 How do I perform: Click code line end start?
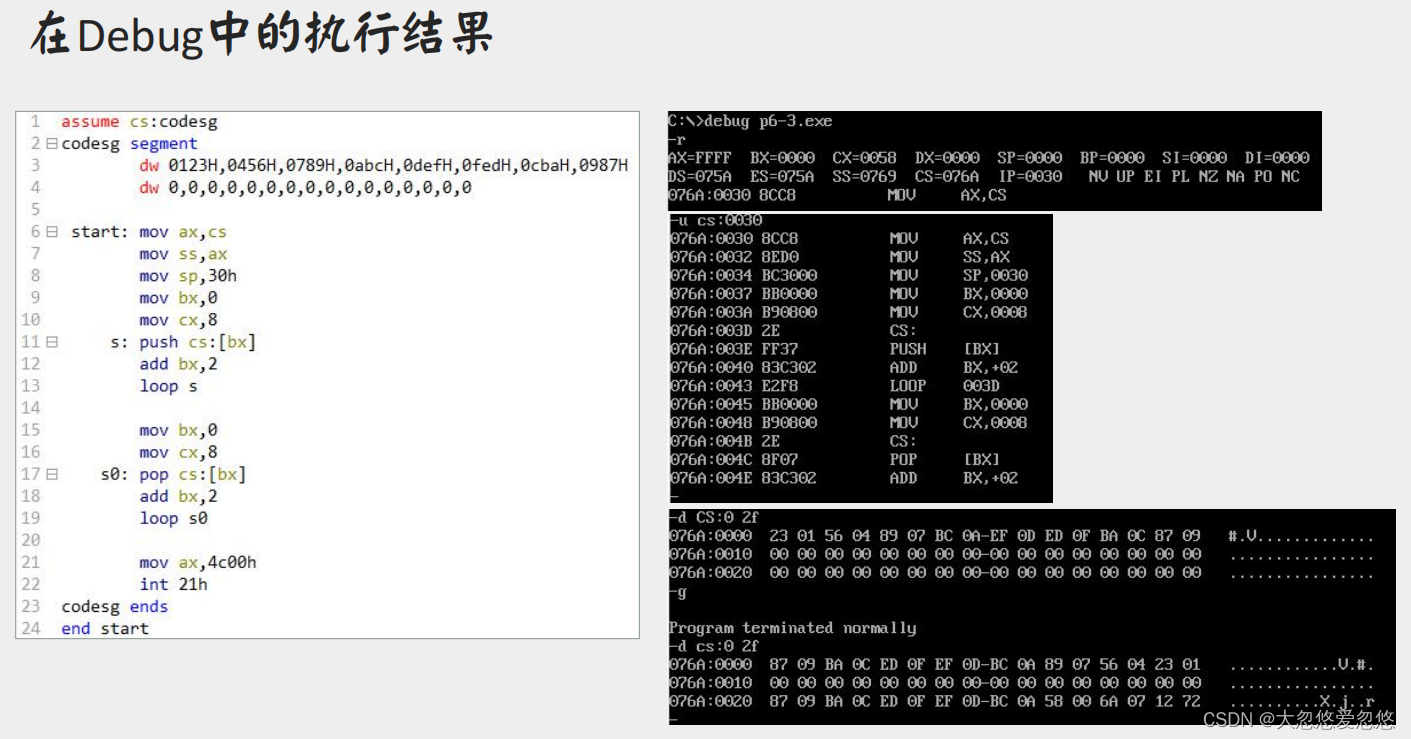pos(105,628)
